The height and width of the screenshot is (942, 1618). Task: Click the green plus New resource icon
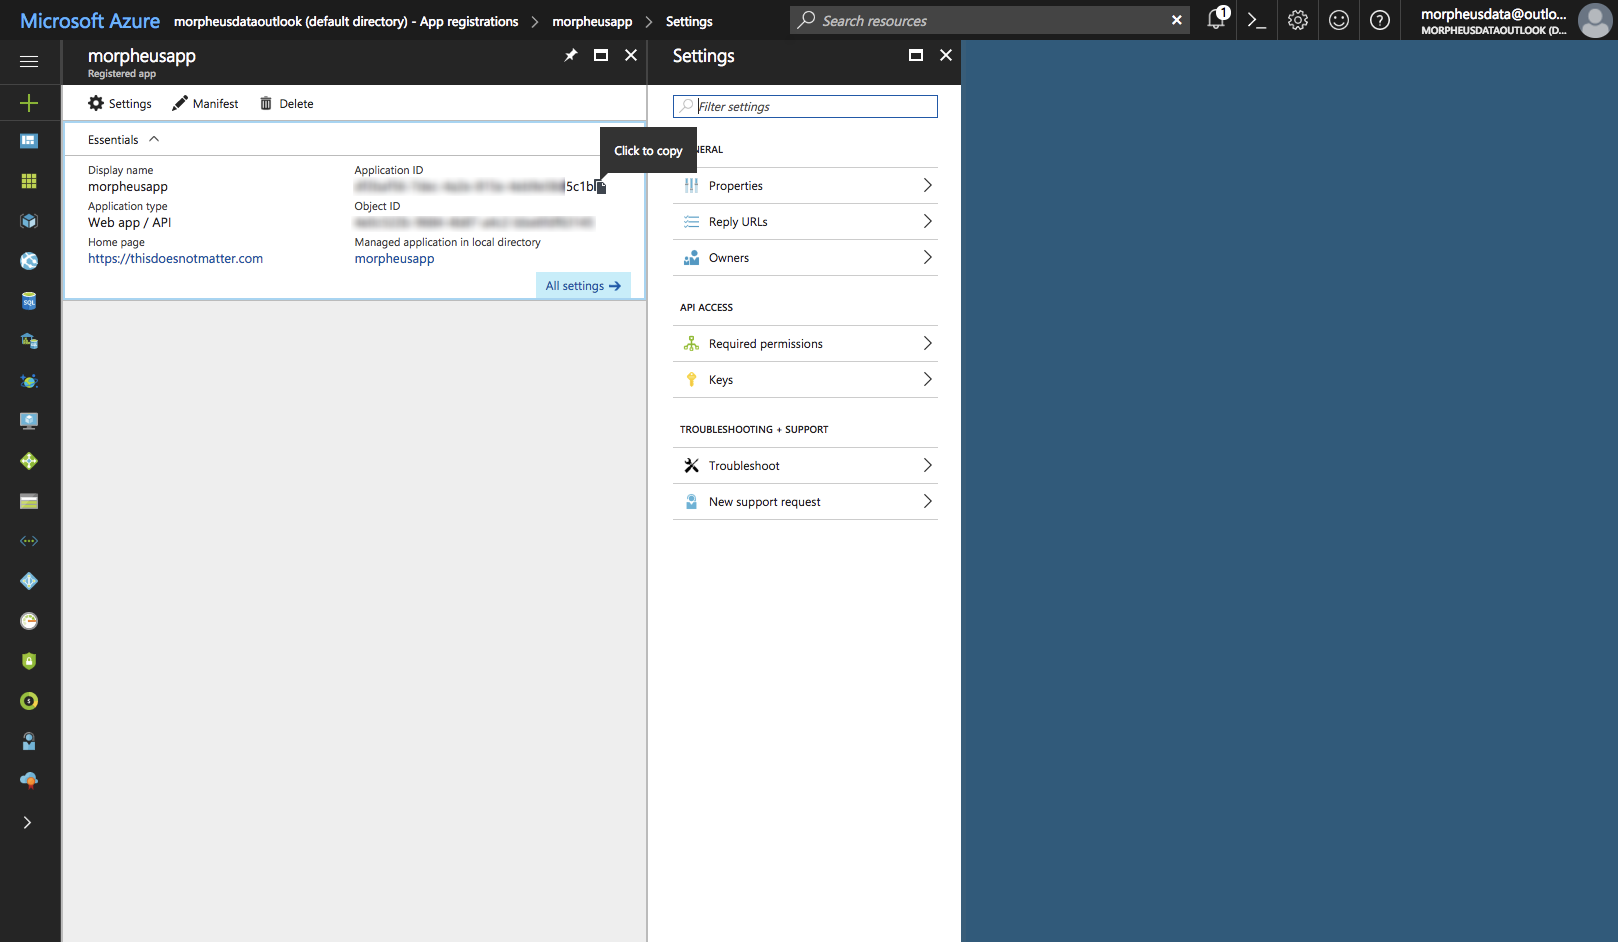[x=29, y=103]
